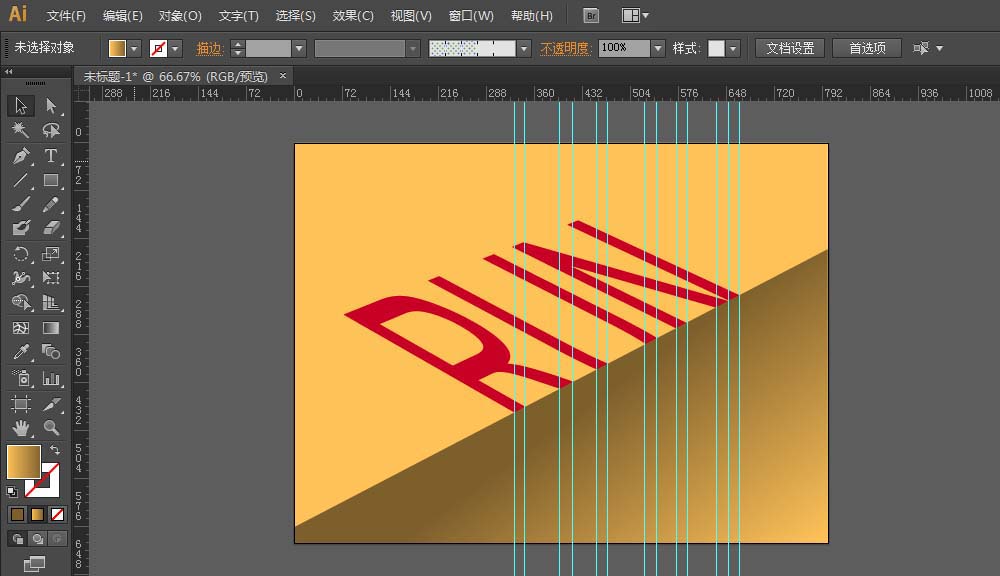Set fill to None using red-slash button

[x=58, y=514]
